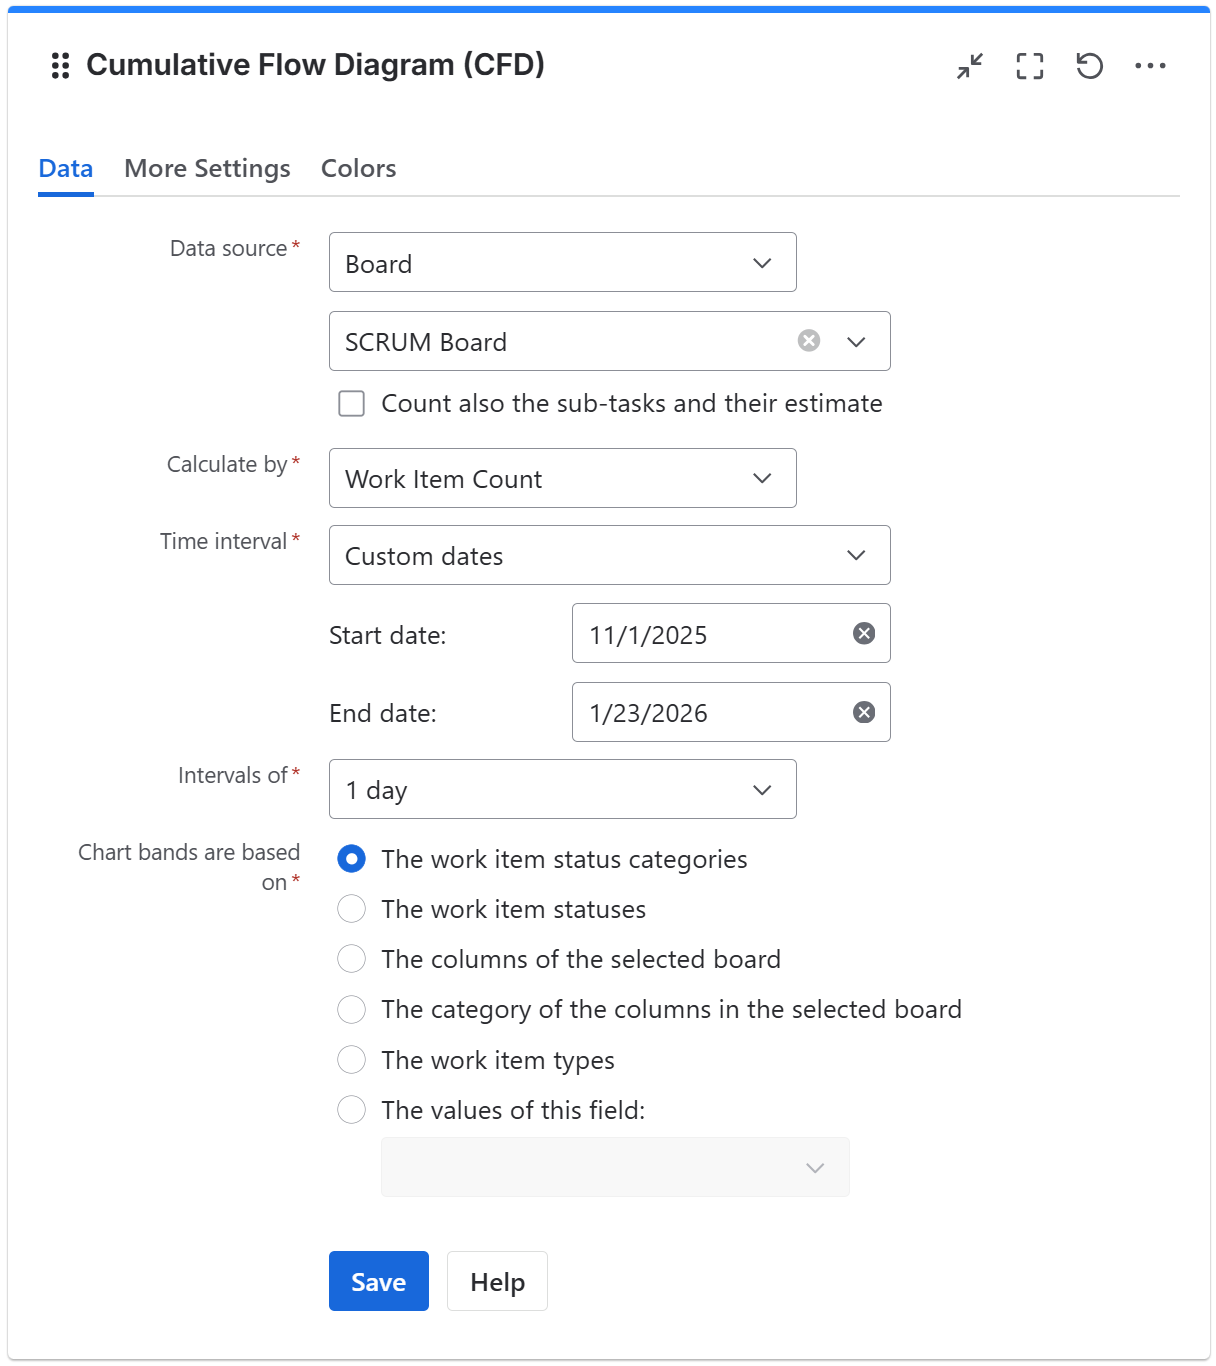Clear the end date using its x icon
This screenshot has width=1216, height=1366.
pos(862,712)
